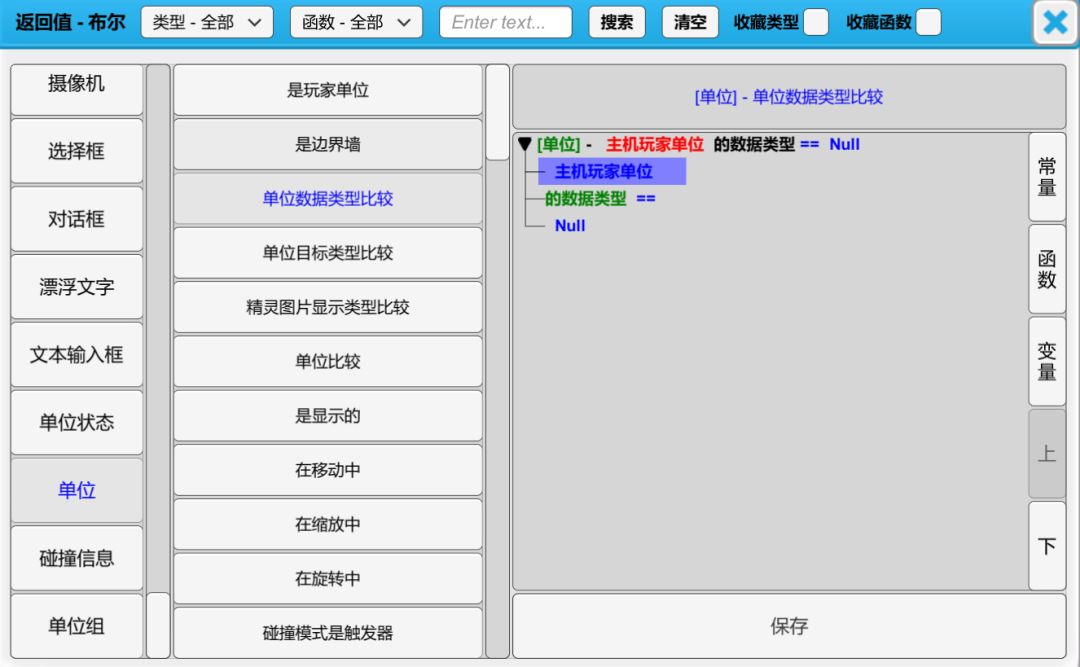
Task: Toggle the 收藏函数 checkbox
Action: pos(928,22)
